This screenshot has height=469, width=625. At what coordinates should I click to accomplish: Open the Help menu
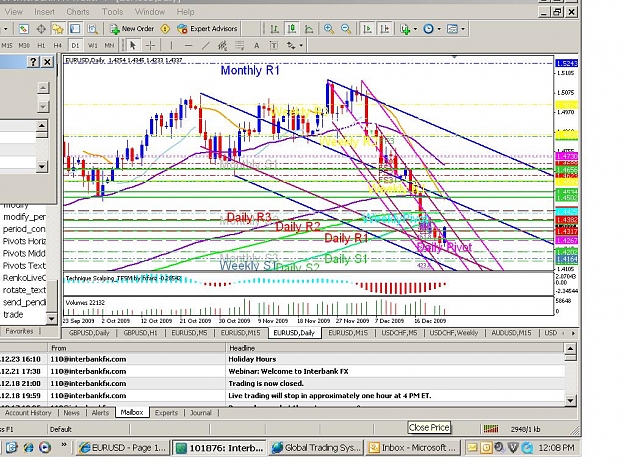click(x=185, y=12)
